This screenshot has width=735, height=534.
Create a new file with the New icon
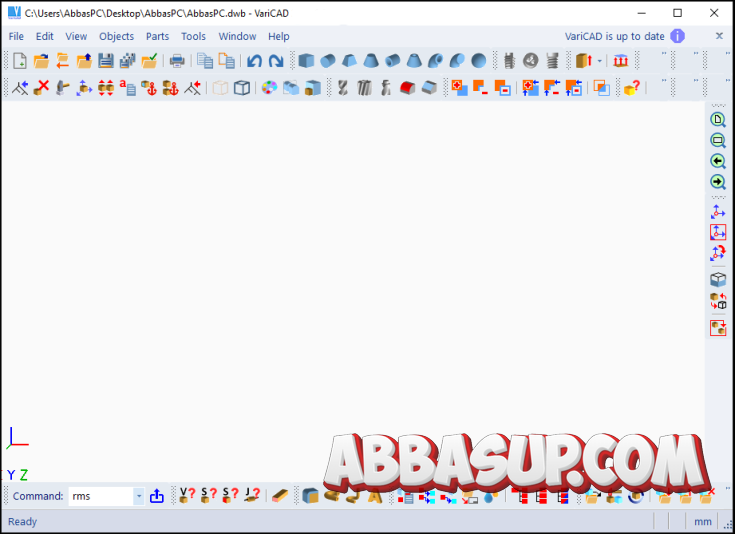(x=20, y=60)
